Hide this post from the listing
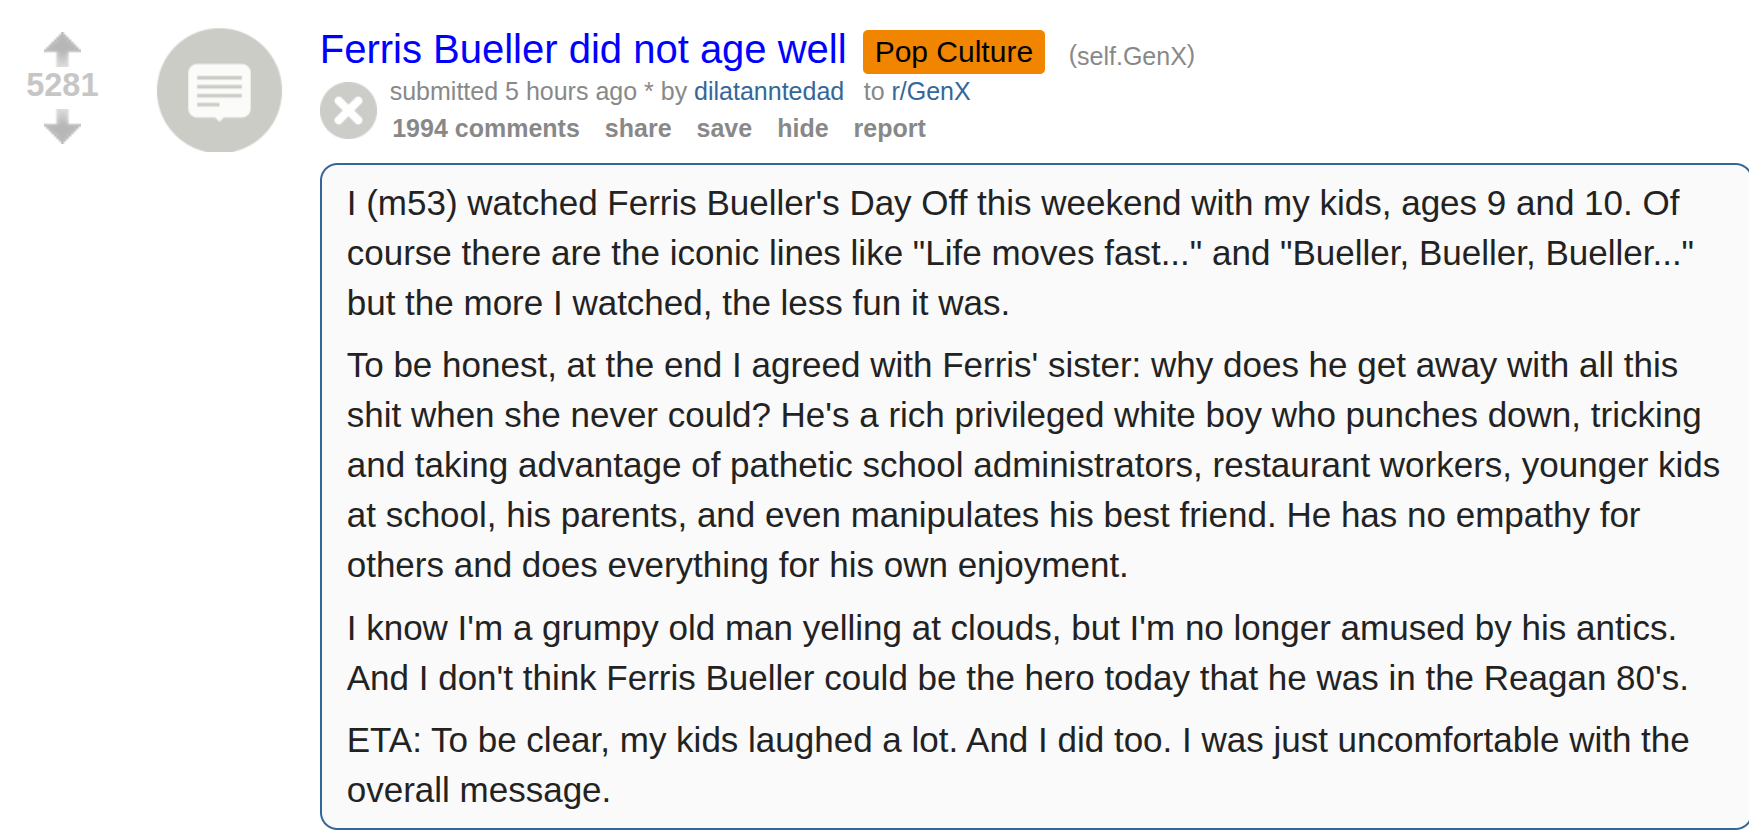Viewport: 1749px width, 839px height. tap(802, 128)
